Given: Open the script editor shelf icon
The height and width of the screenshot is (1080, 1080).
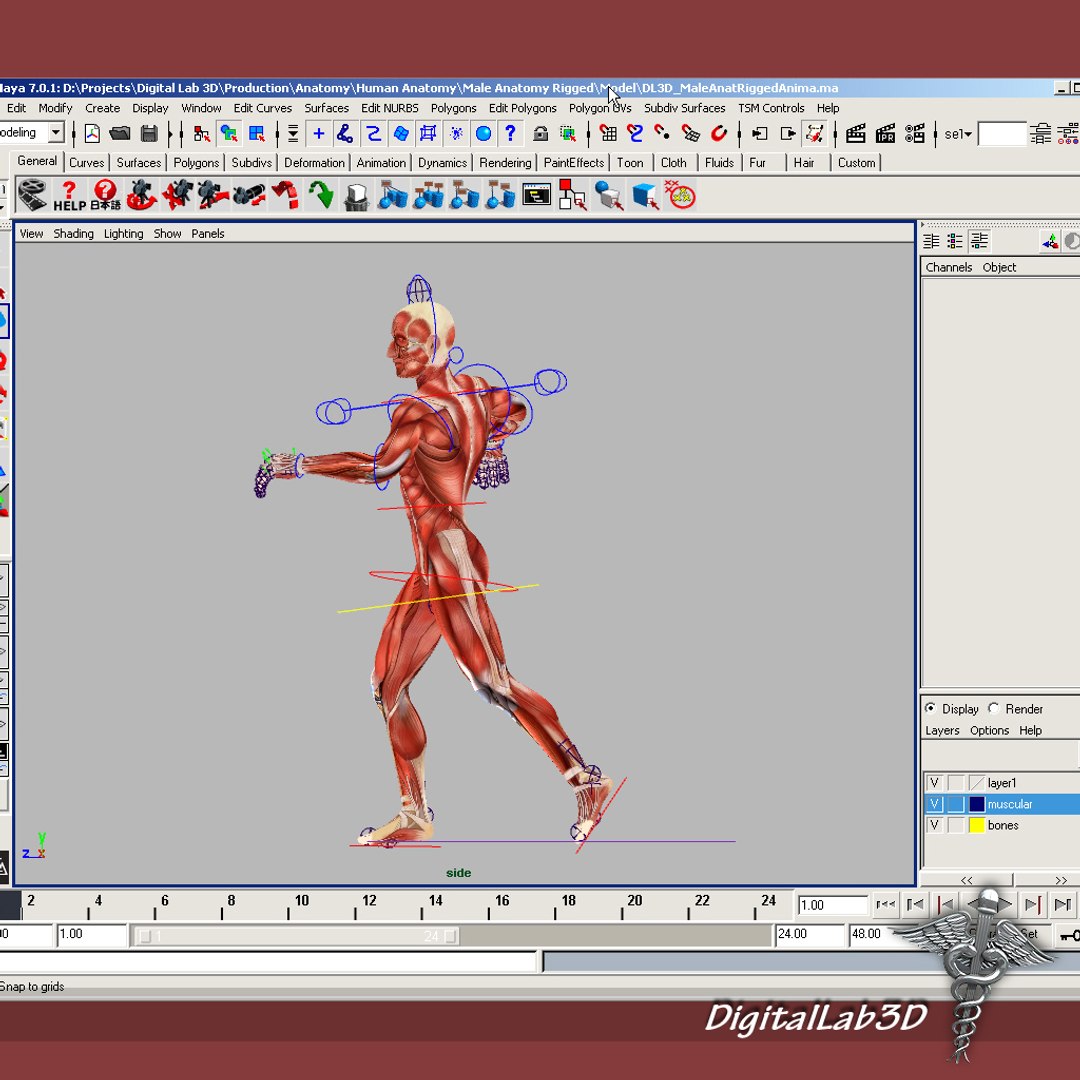Looking at the screenshot, I should click(536, 196).
